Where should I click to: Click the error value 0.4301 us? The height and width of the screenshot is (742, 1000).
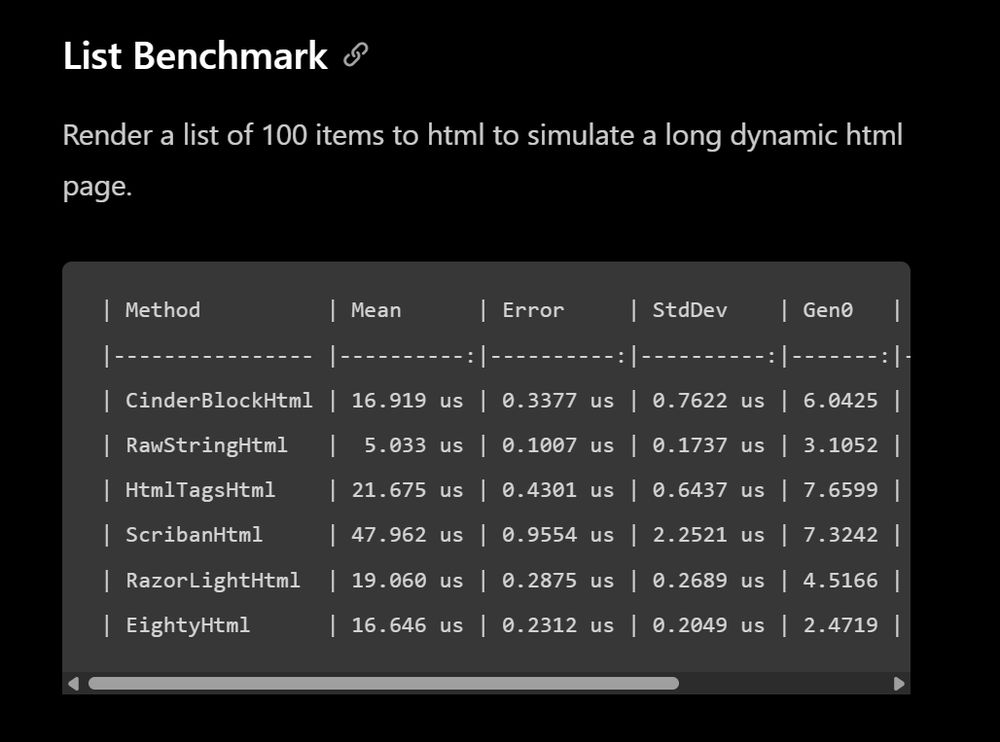tap(558, 489)
